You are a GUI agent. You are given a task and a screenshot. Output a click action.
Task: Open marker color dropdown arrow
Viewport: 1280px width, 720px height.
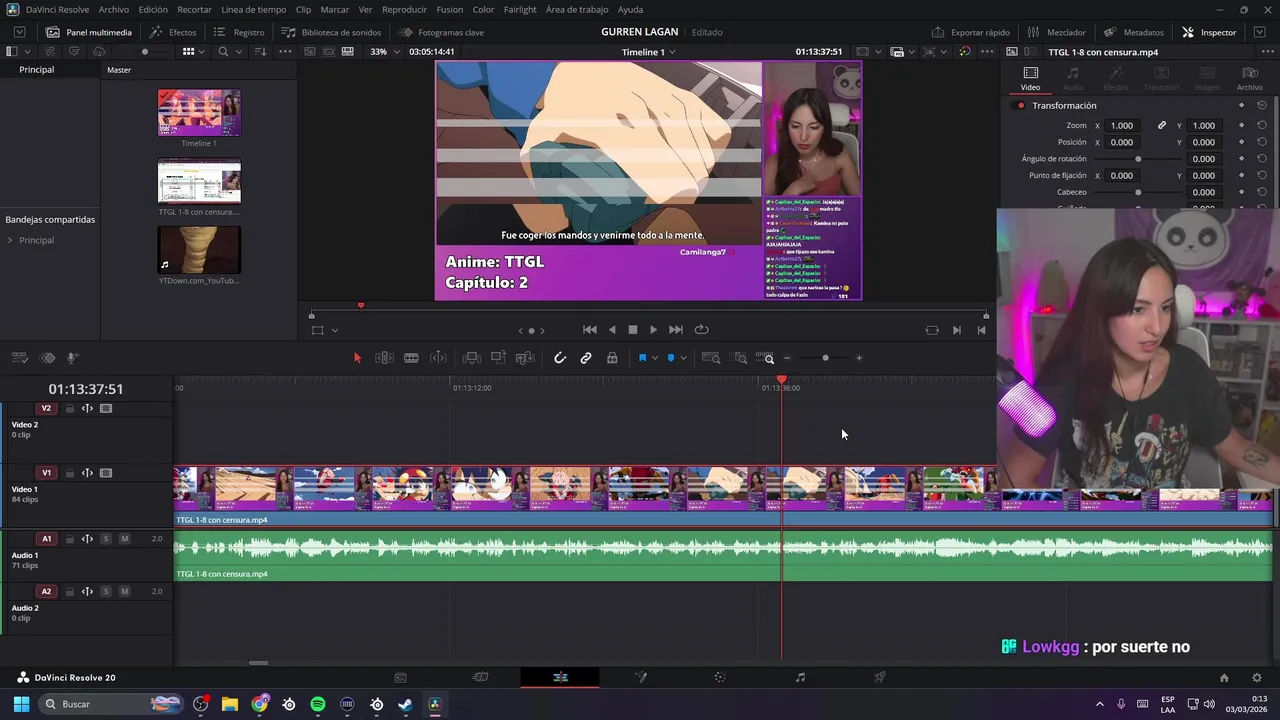tap(683, 358)
